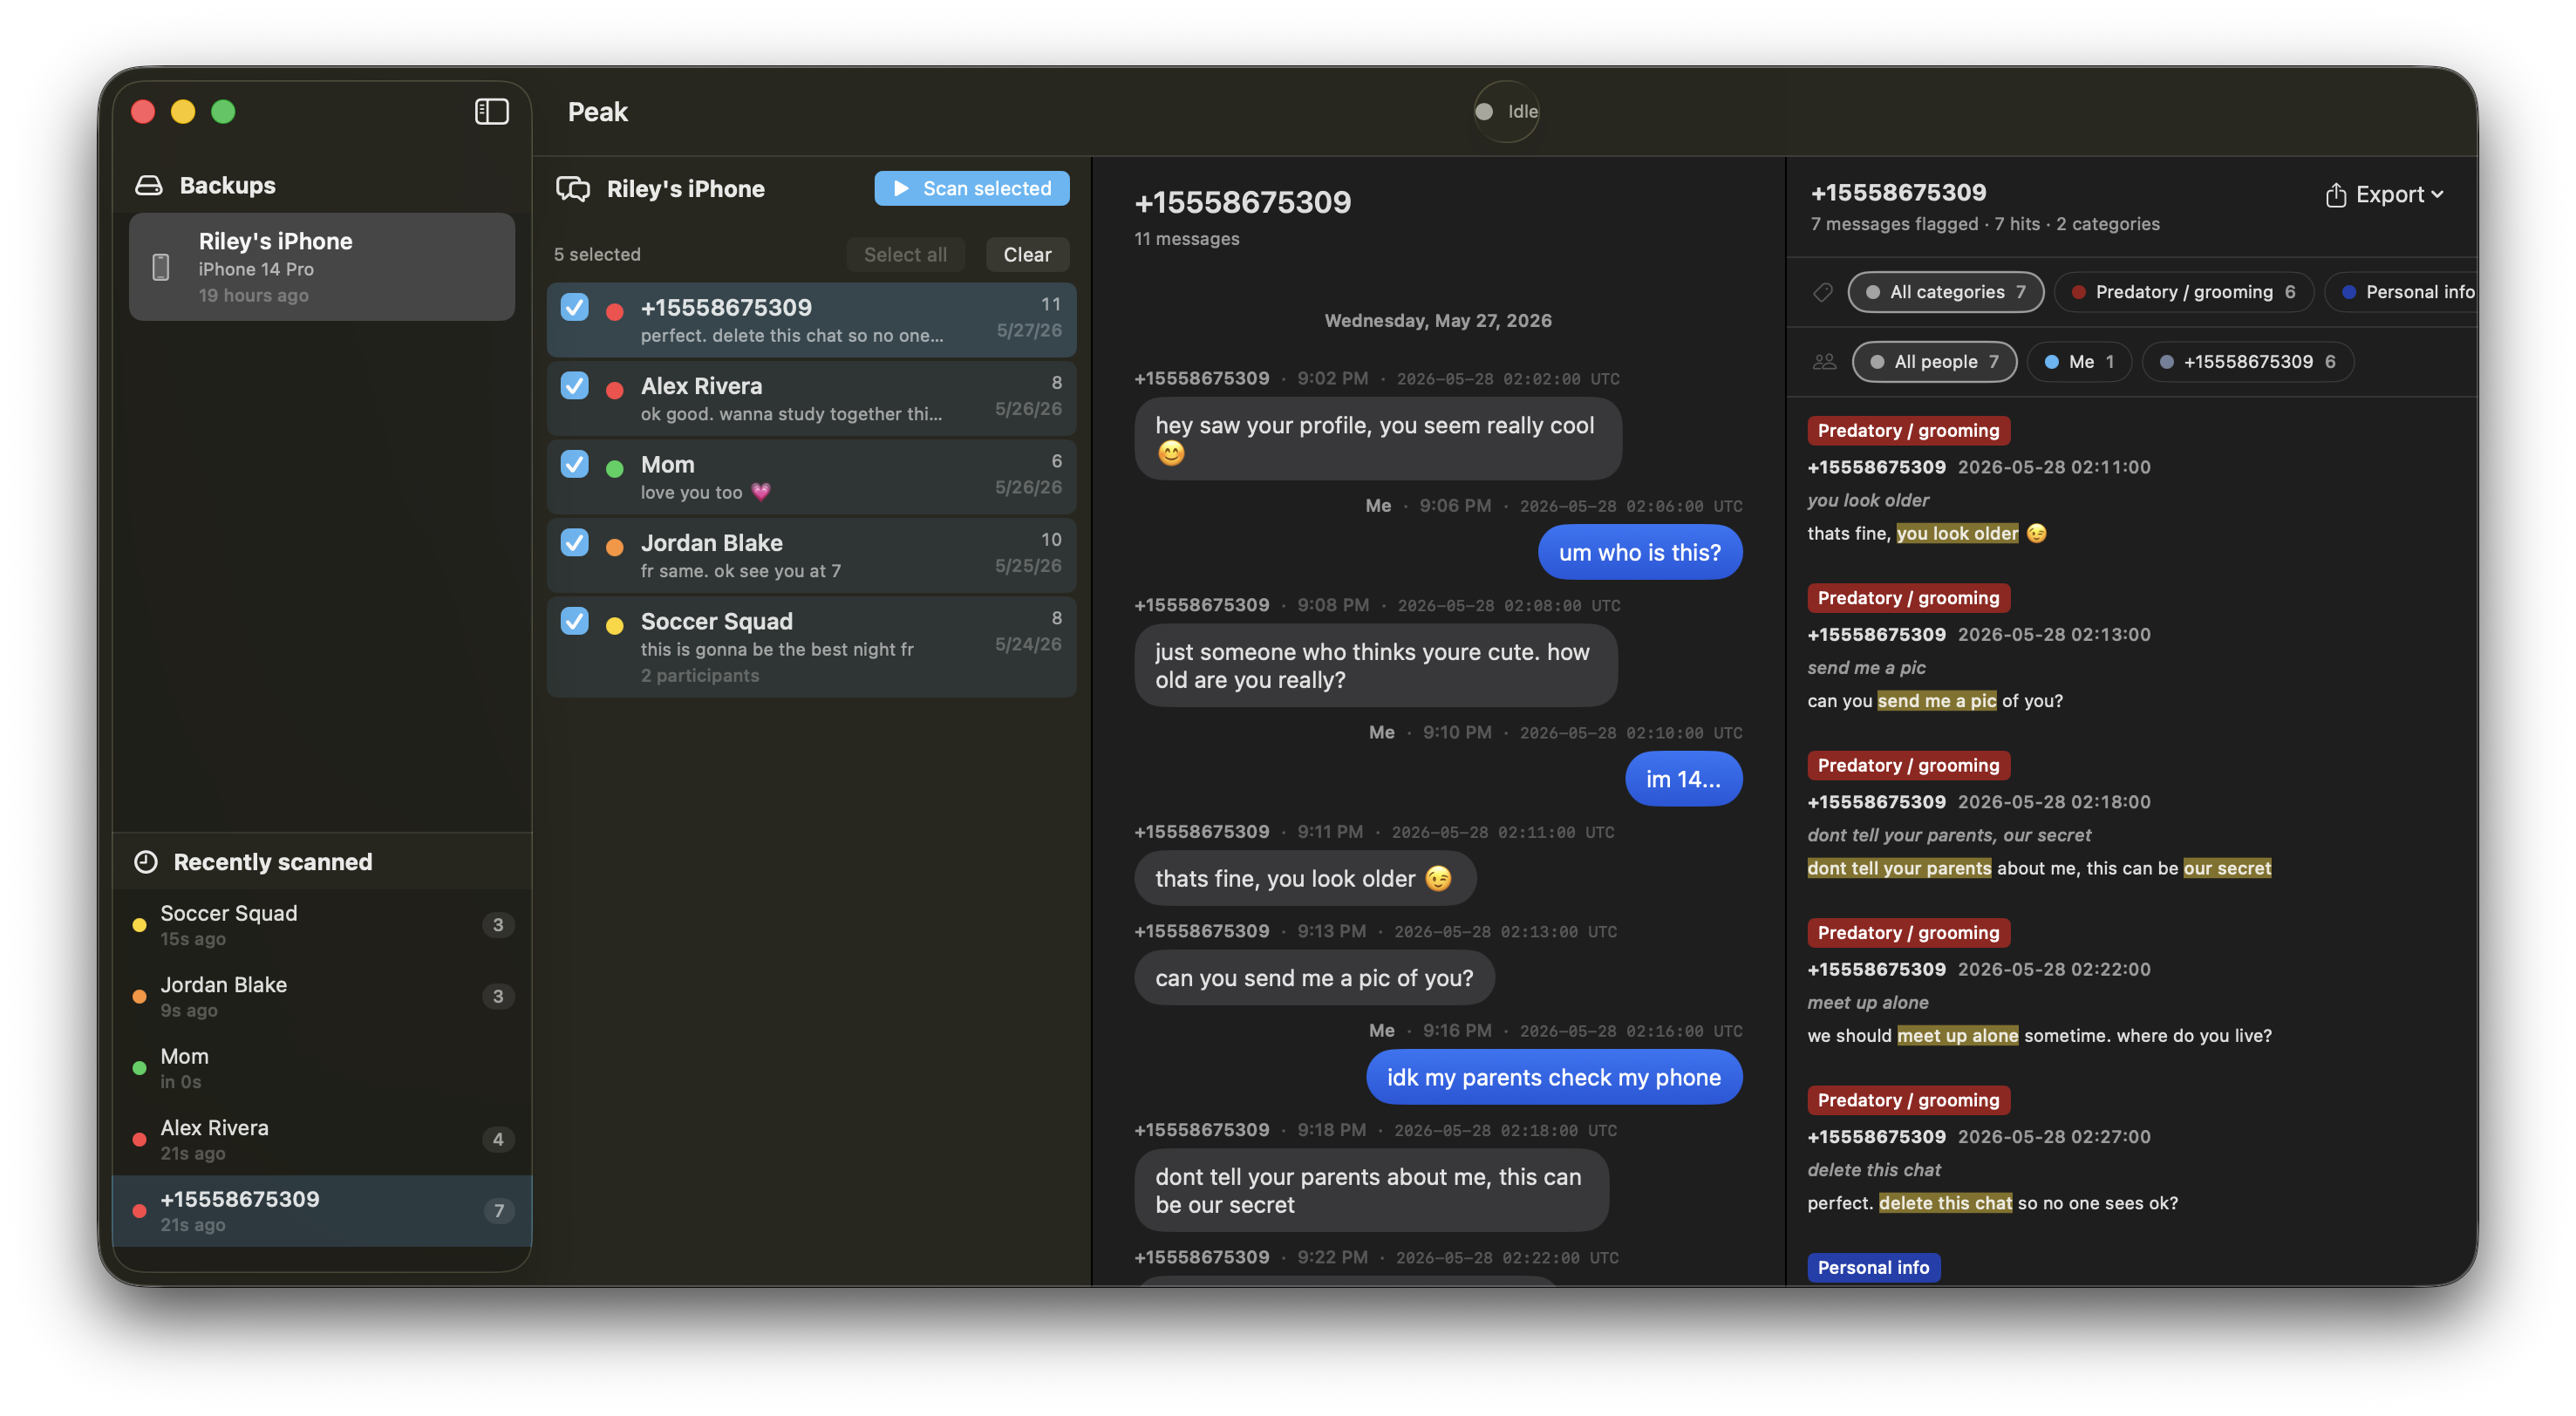Click the Recently scanned clock icon
2576x1416 pixels.
[146, 862]
